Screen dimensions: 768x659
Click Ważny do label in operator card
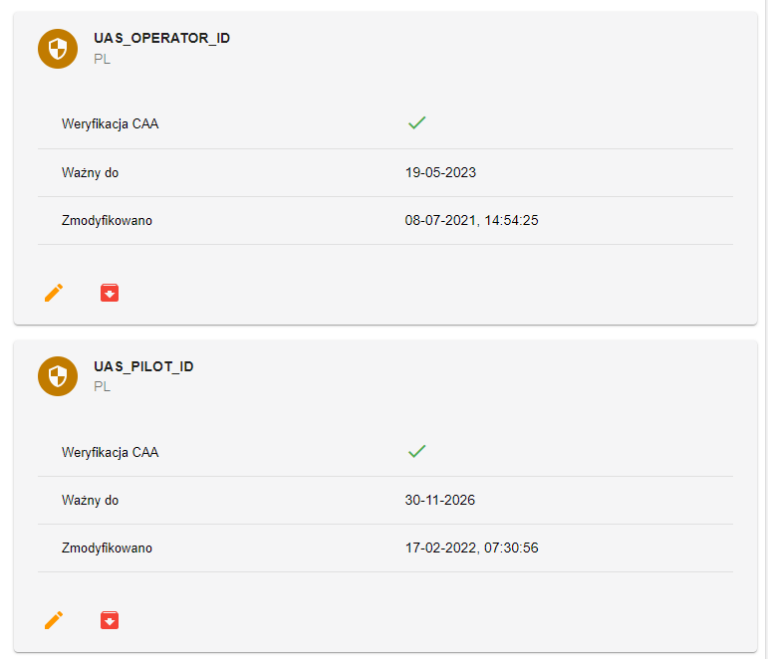click(90, 172)
